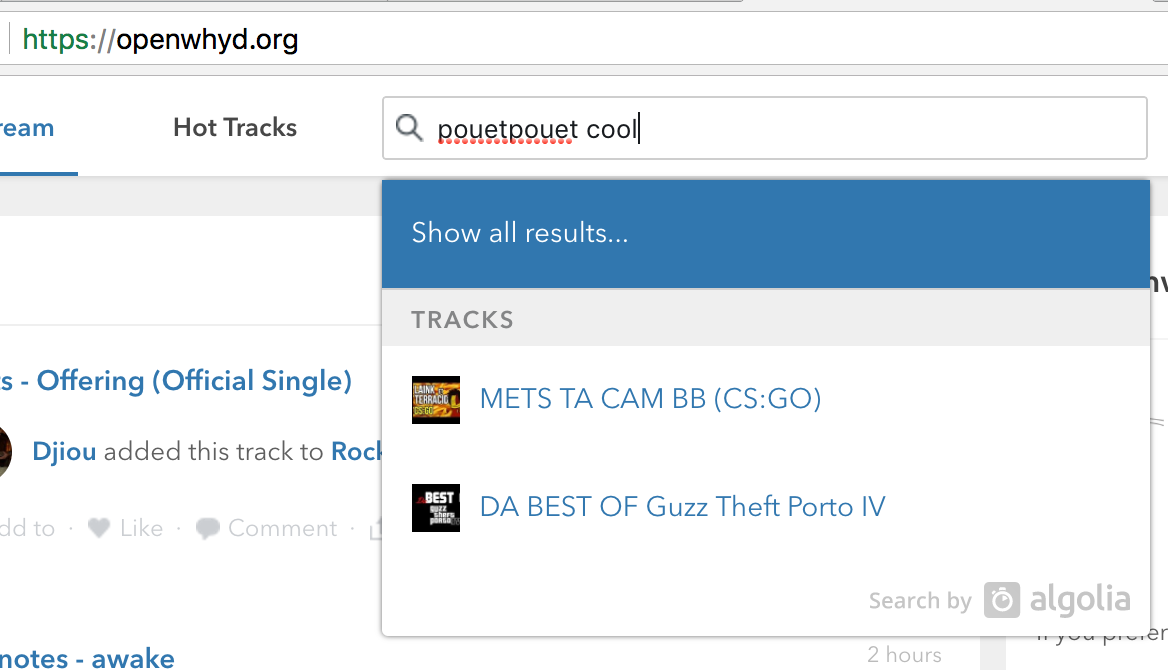Click the magnifying glass search icon
The width and height of the screenshot is (1168, 670).
tap(409, 128)
